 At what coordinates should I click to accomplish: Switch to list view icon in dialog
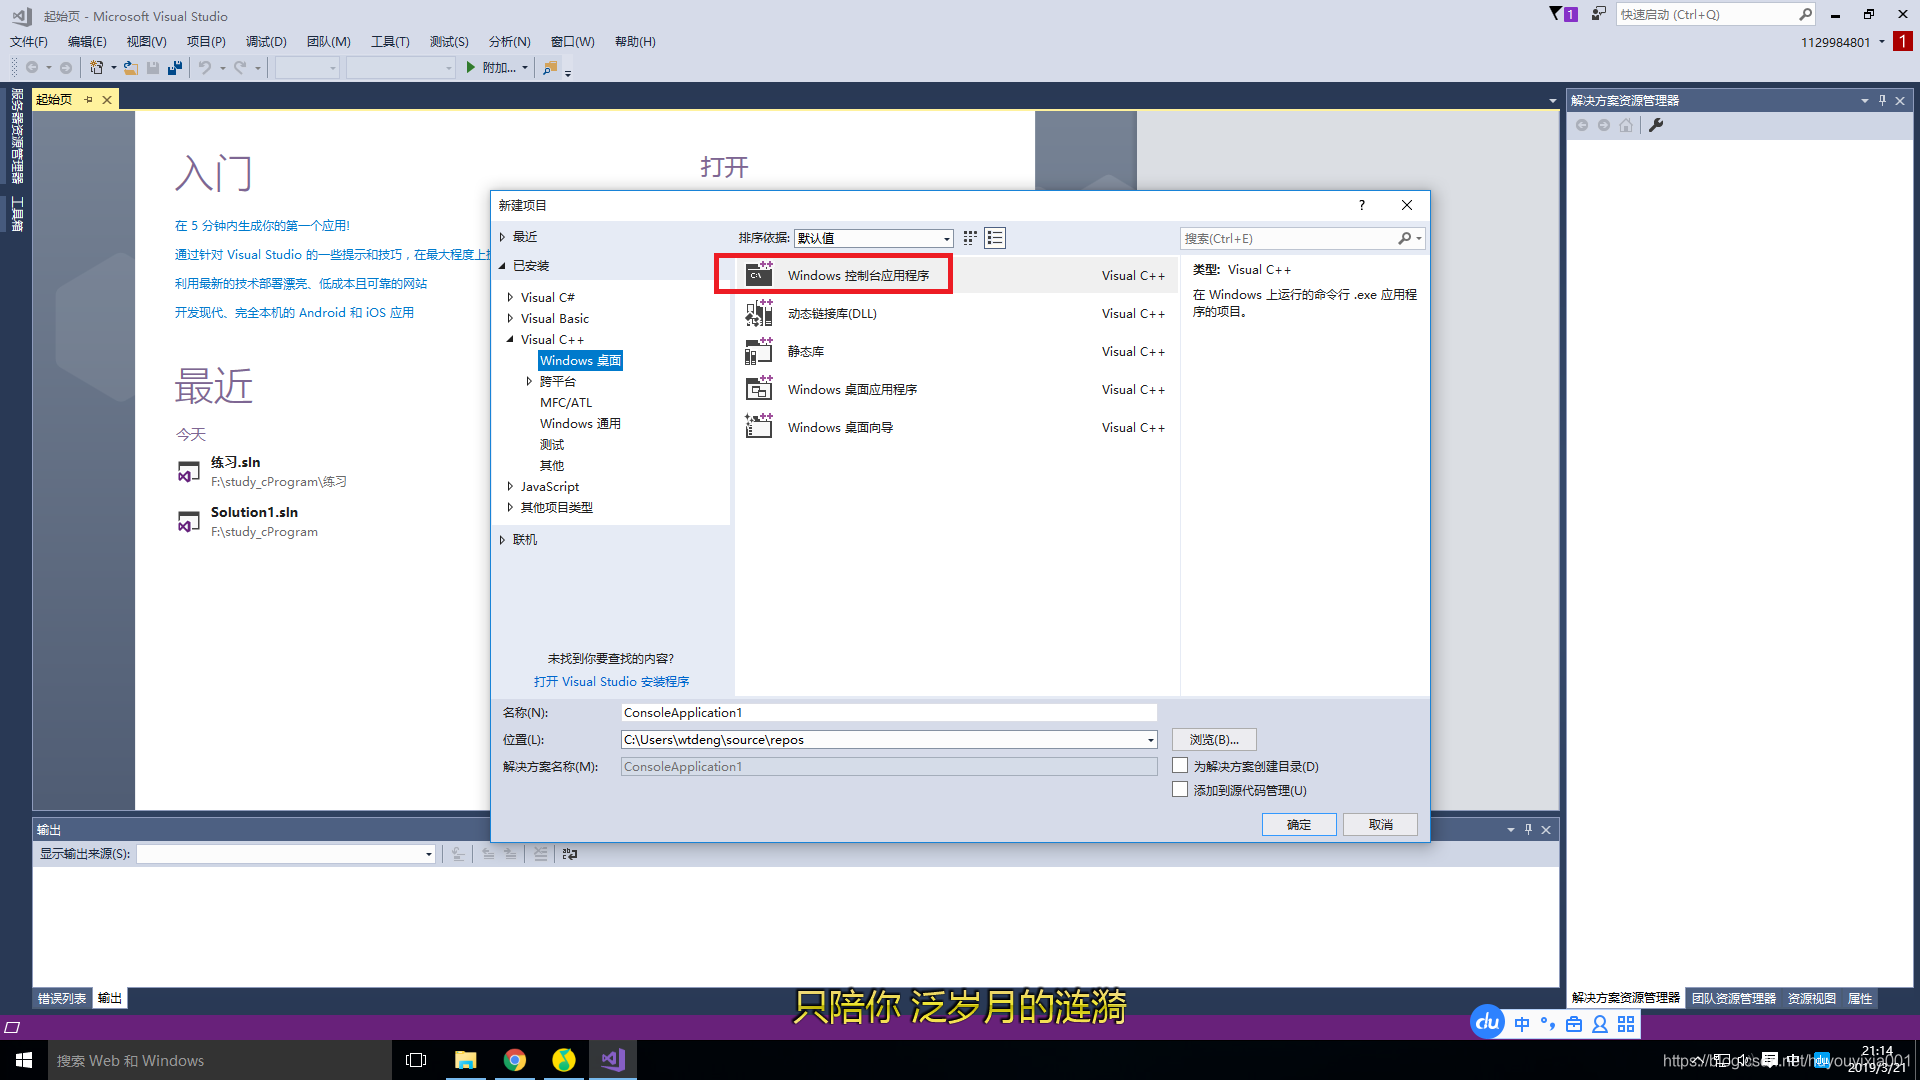click(x=995, y=238)
